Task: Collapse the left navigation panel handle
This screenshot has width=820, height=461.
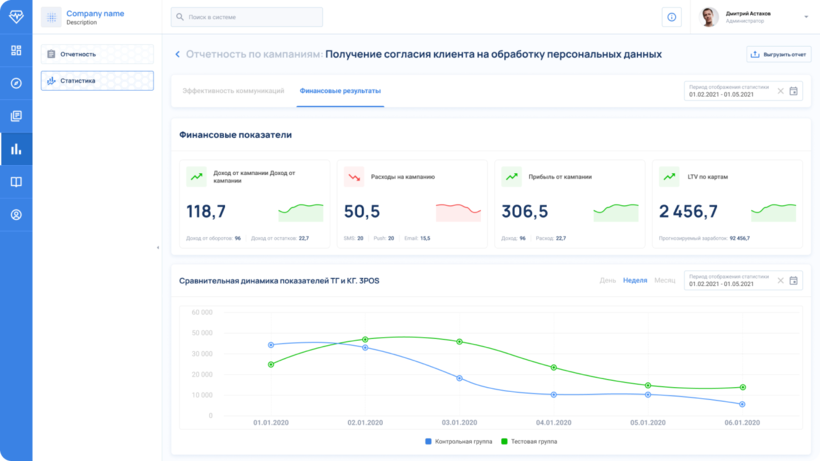Action: (158, 247)
